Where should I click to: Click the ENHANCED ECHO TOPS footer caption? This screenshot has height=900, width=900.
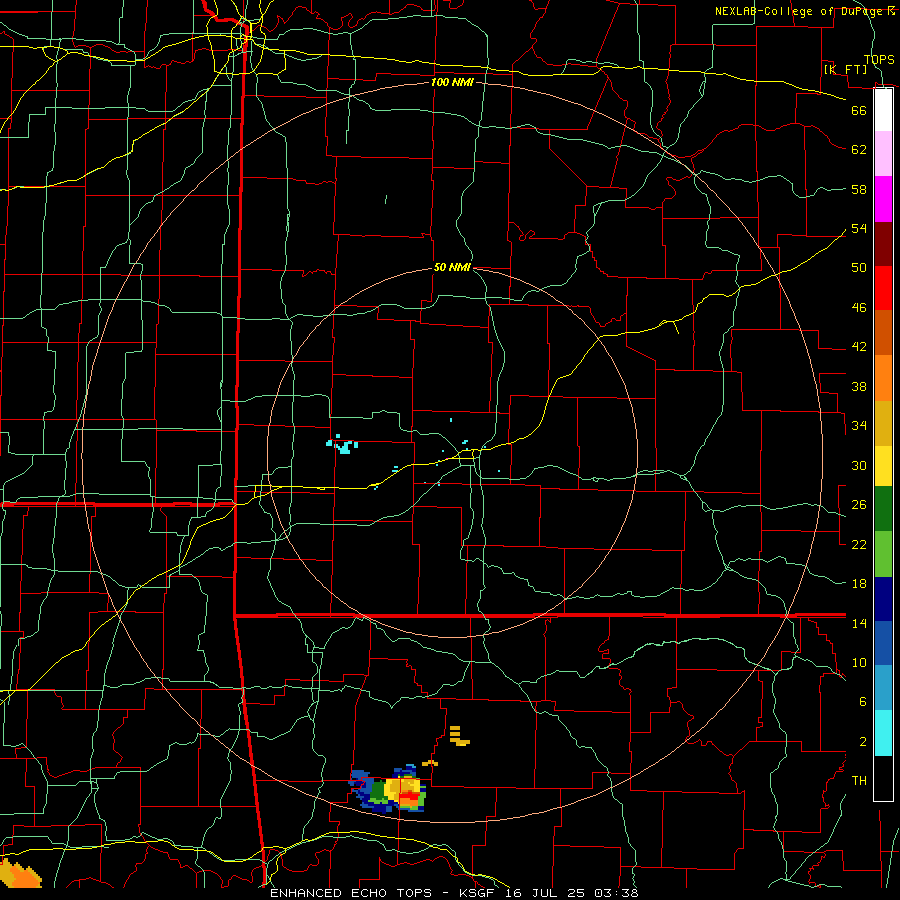pyautogui.click(x=351, y=893)
